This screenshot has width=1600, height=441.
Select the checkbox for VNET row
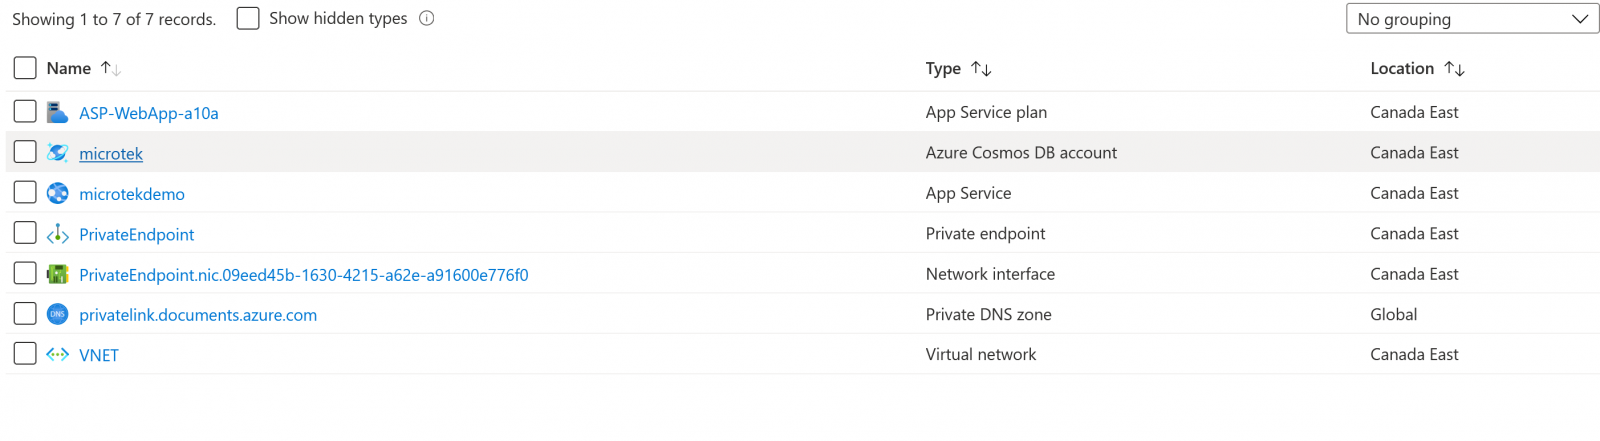25,354
